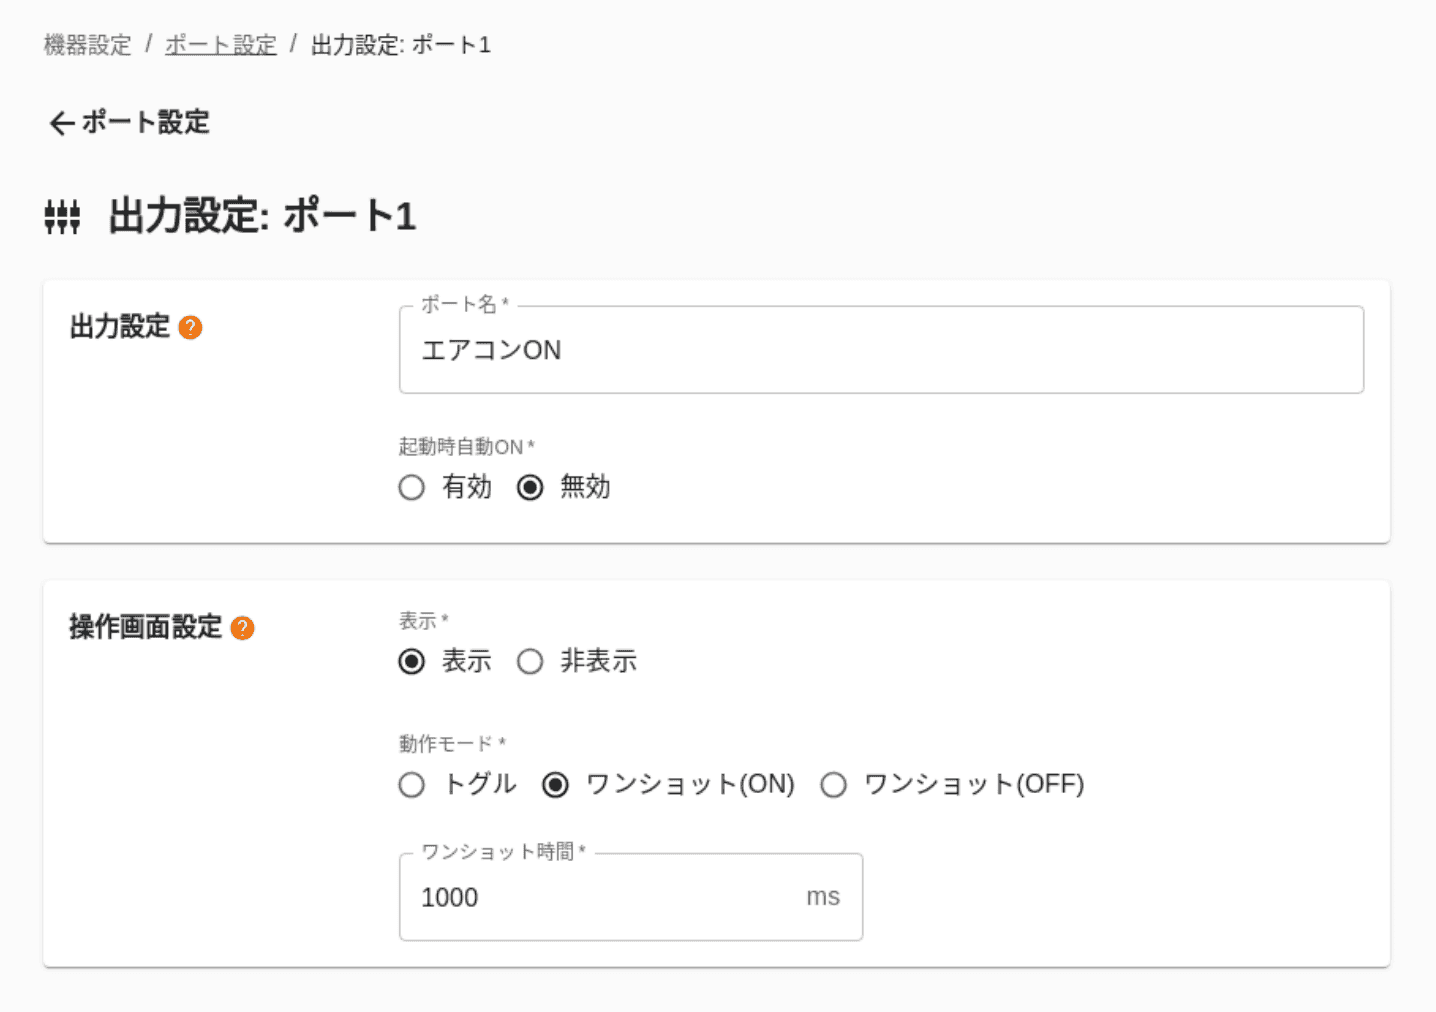Click the 機器設定 breadcrumb item
This screenshot has height=1012, width=1436.
coord(87,45)
